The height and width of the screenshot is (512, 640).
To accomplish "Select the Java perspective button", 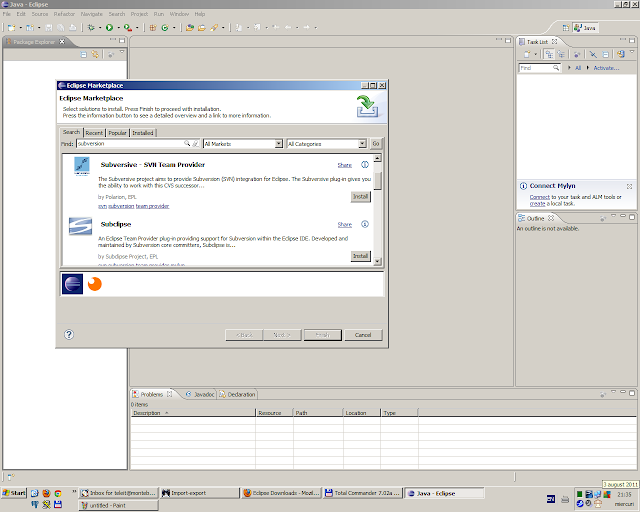I will [585, 28].
